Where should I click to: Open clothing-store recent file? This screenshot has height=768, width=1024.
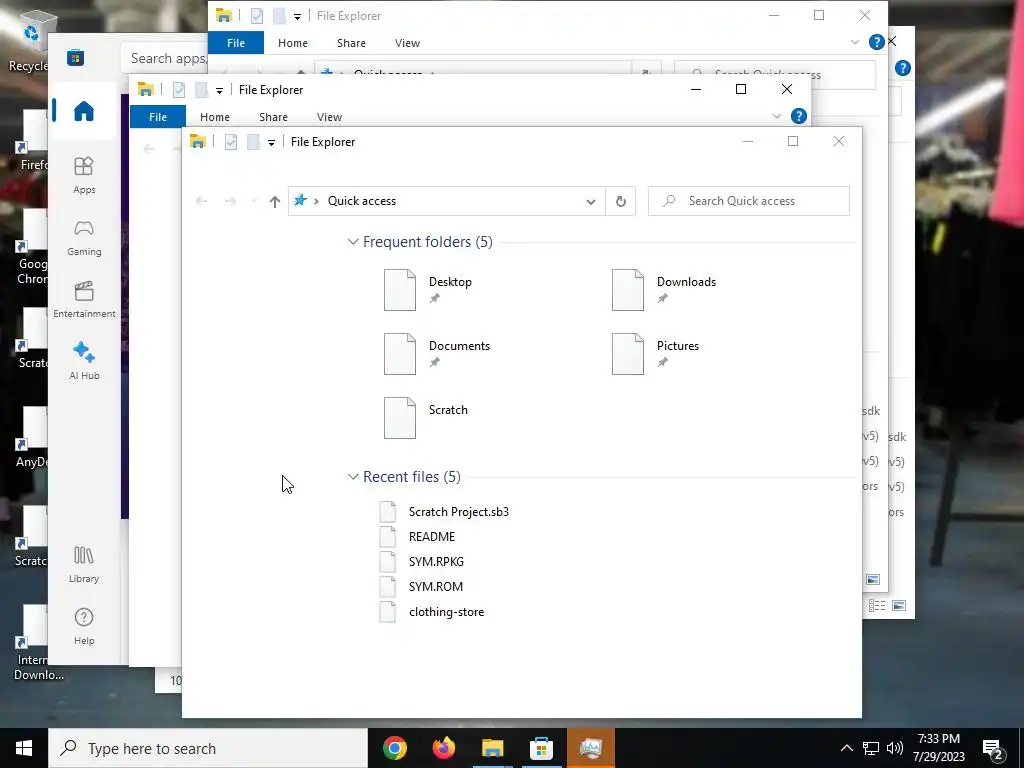click(x=432, y=612)
